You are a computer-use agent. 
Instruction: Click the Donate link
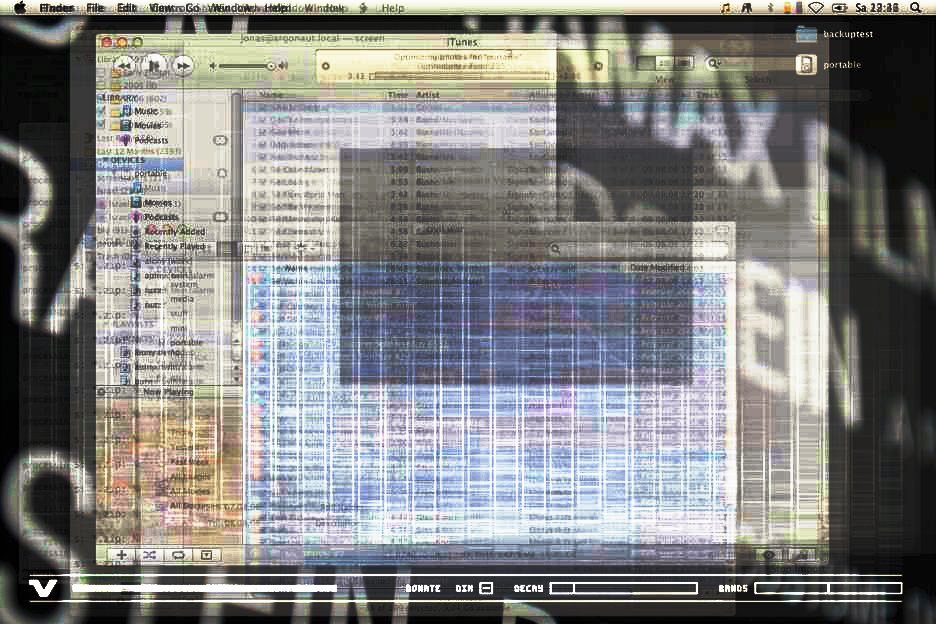pos(423,588)
